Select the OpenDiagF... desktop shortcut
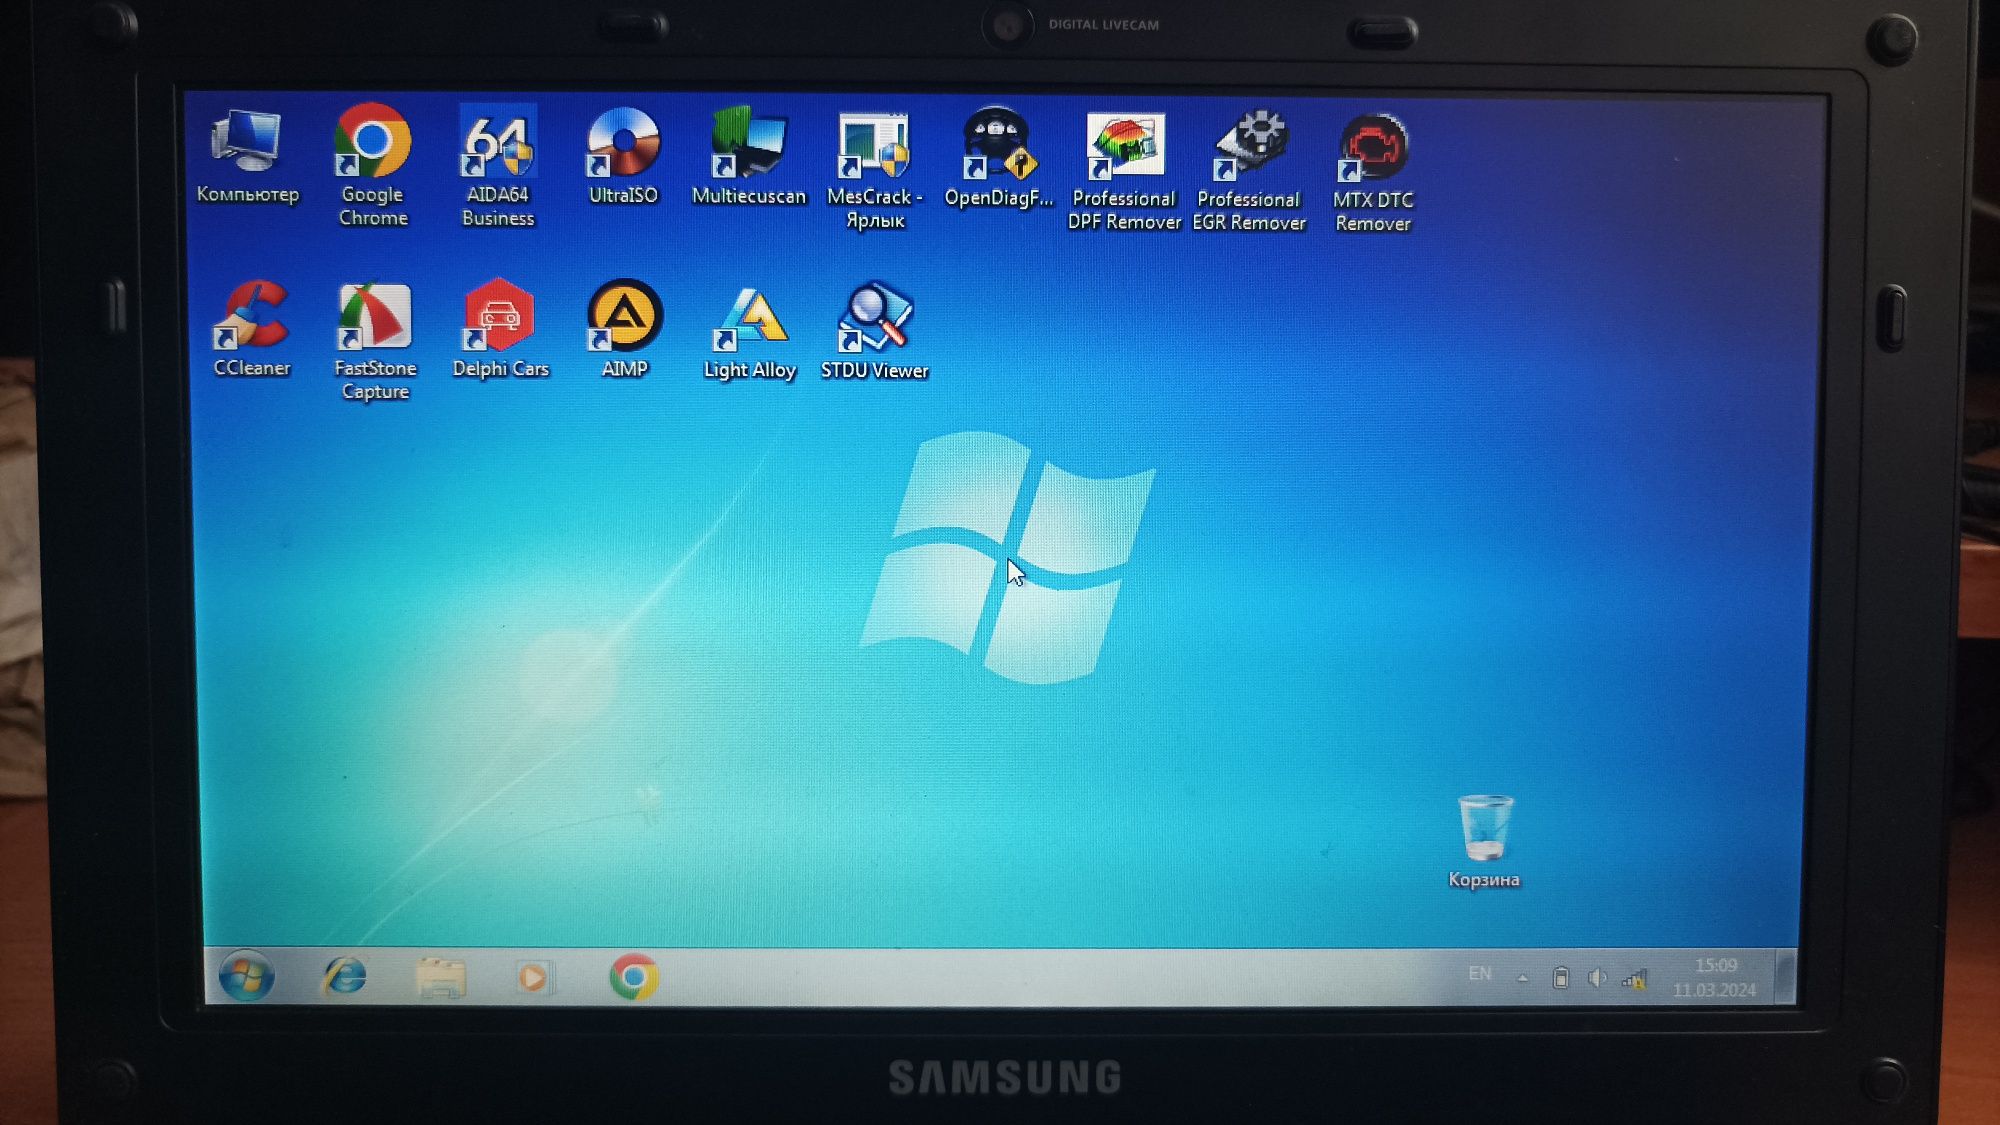Image resolution: width=2000 pixels, height=1125 pixels. 998,158
